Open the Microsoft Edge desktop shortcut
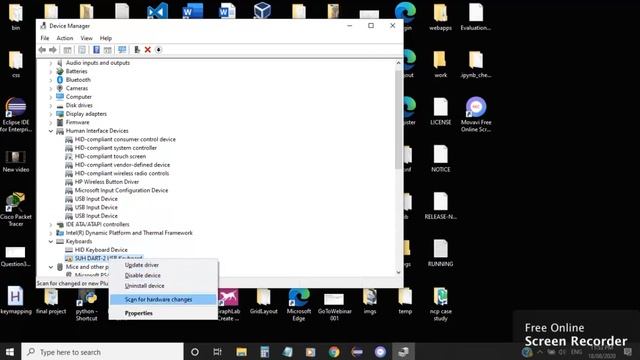 [299, 304]
